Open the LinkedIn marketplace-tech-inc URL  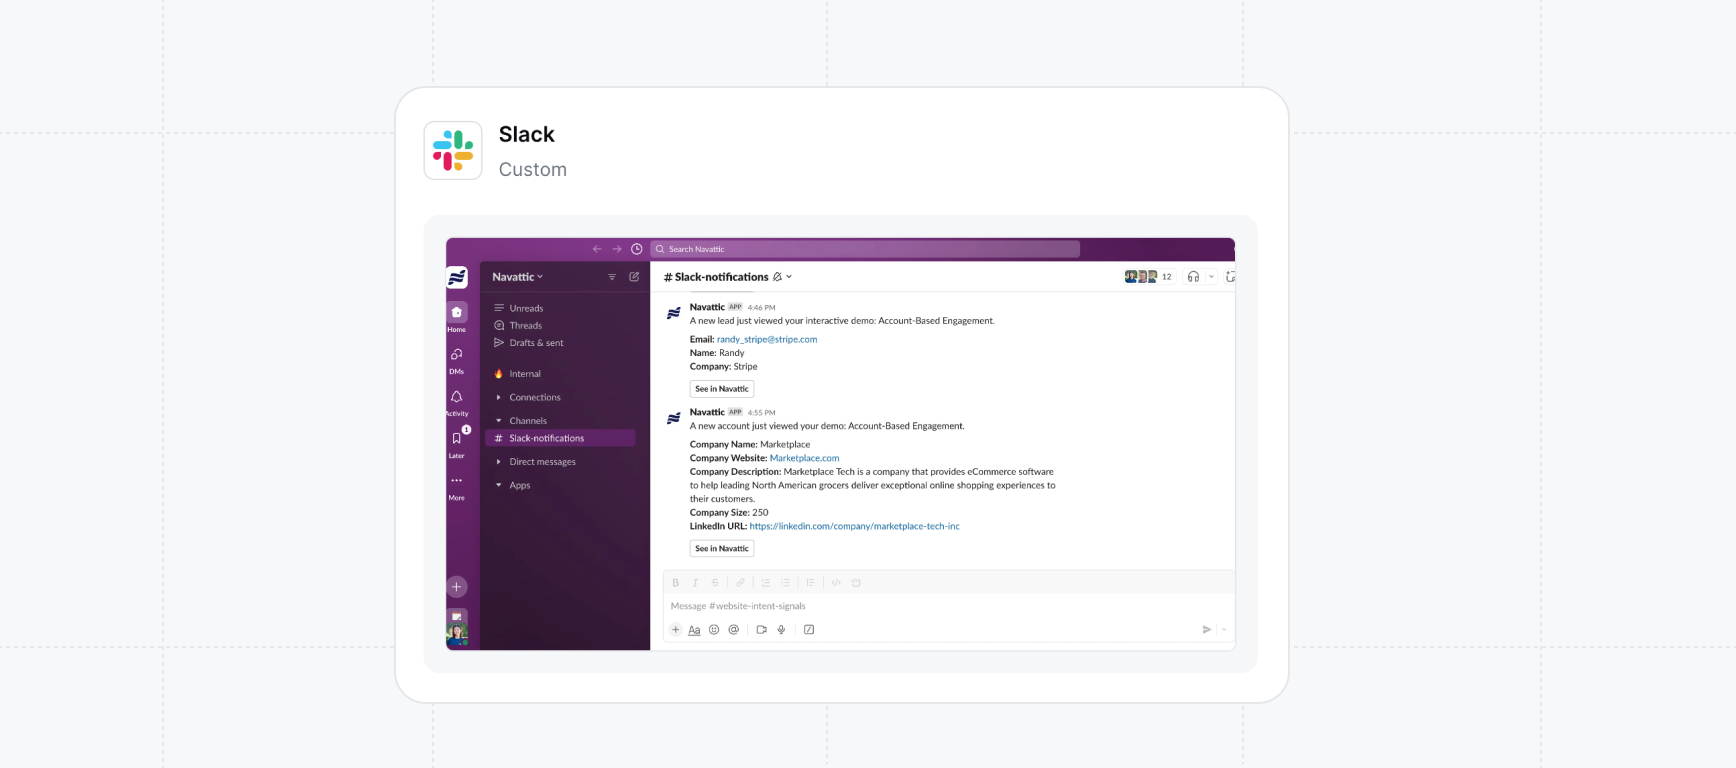pyautogui.click(x=854, y=526)
